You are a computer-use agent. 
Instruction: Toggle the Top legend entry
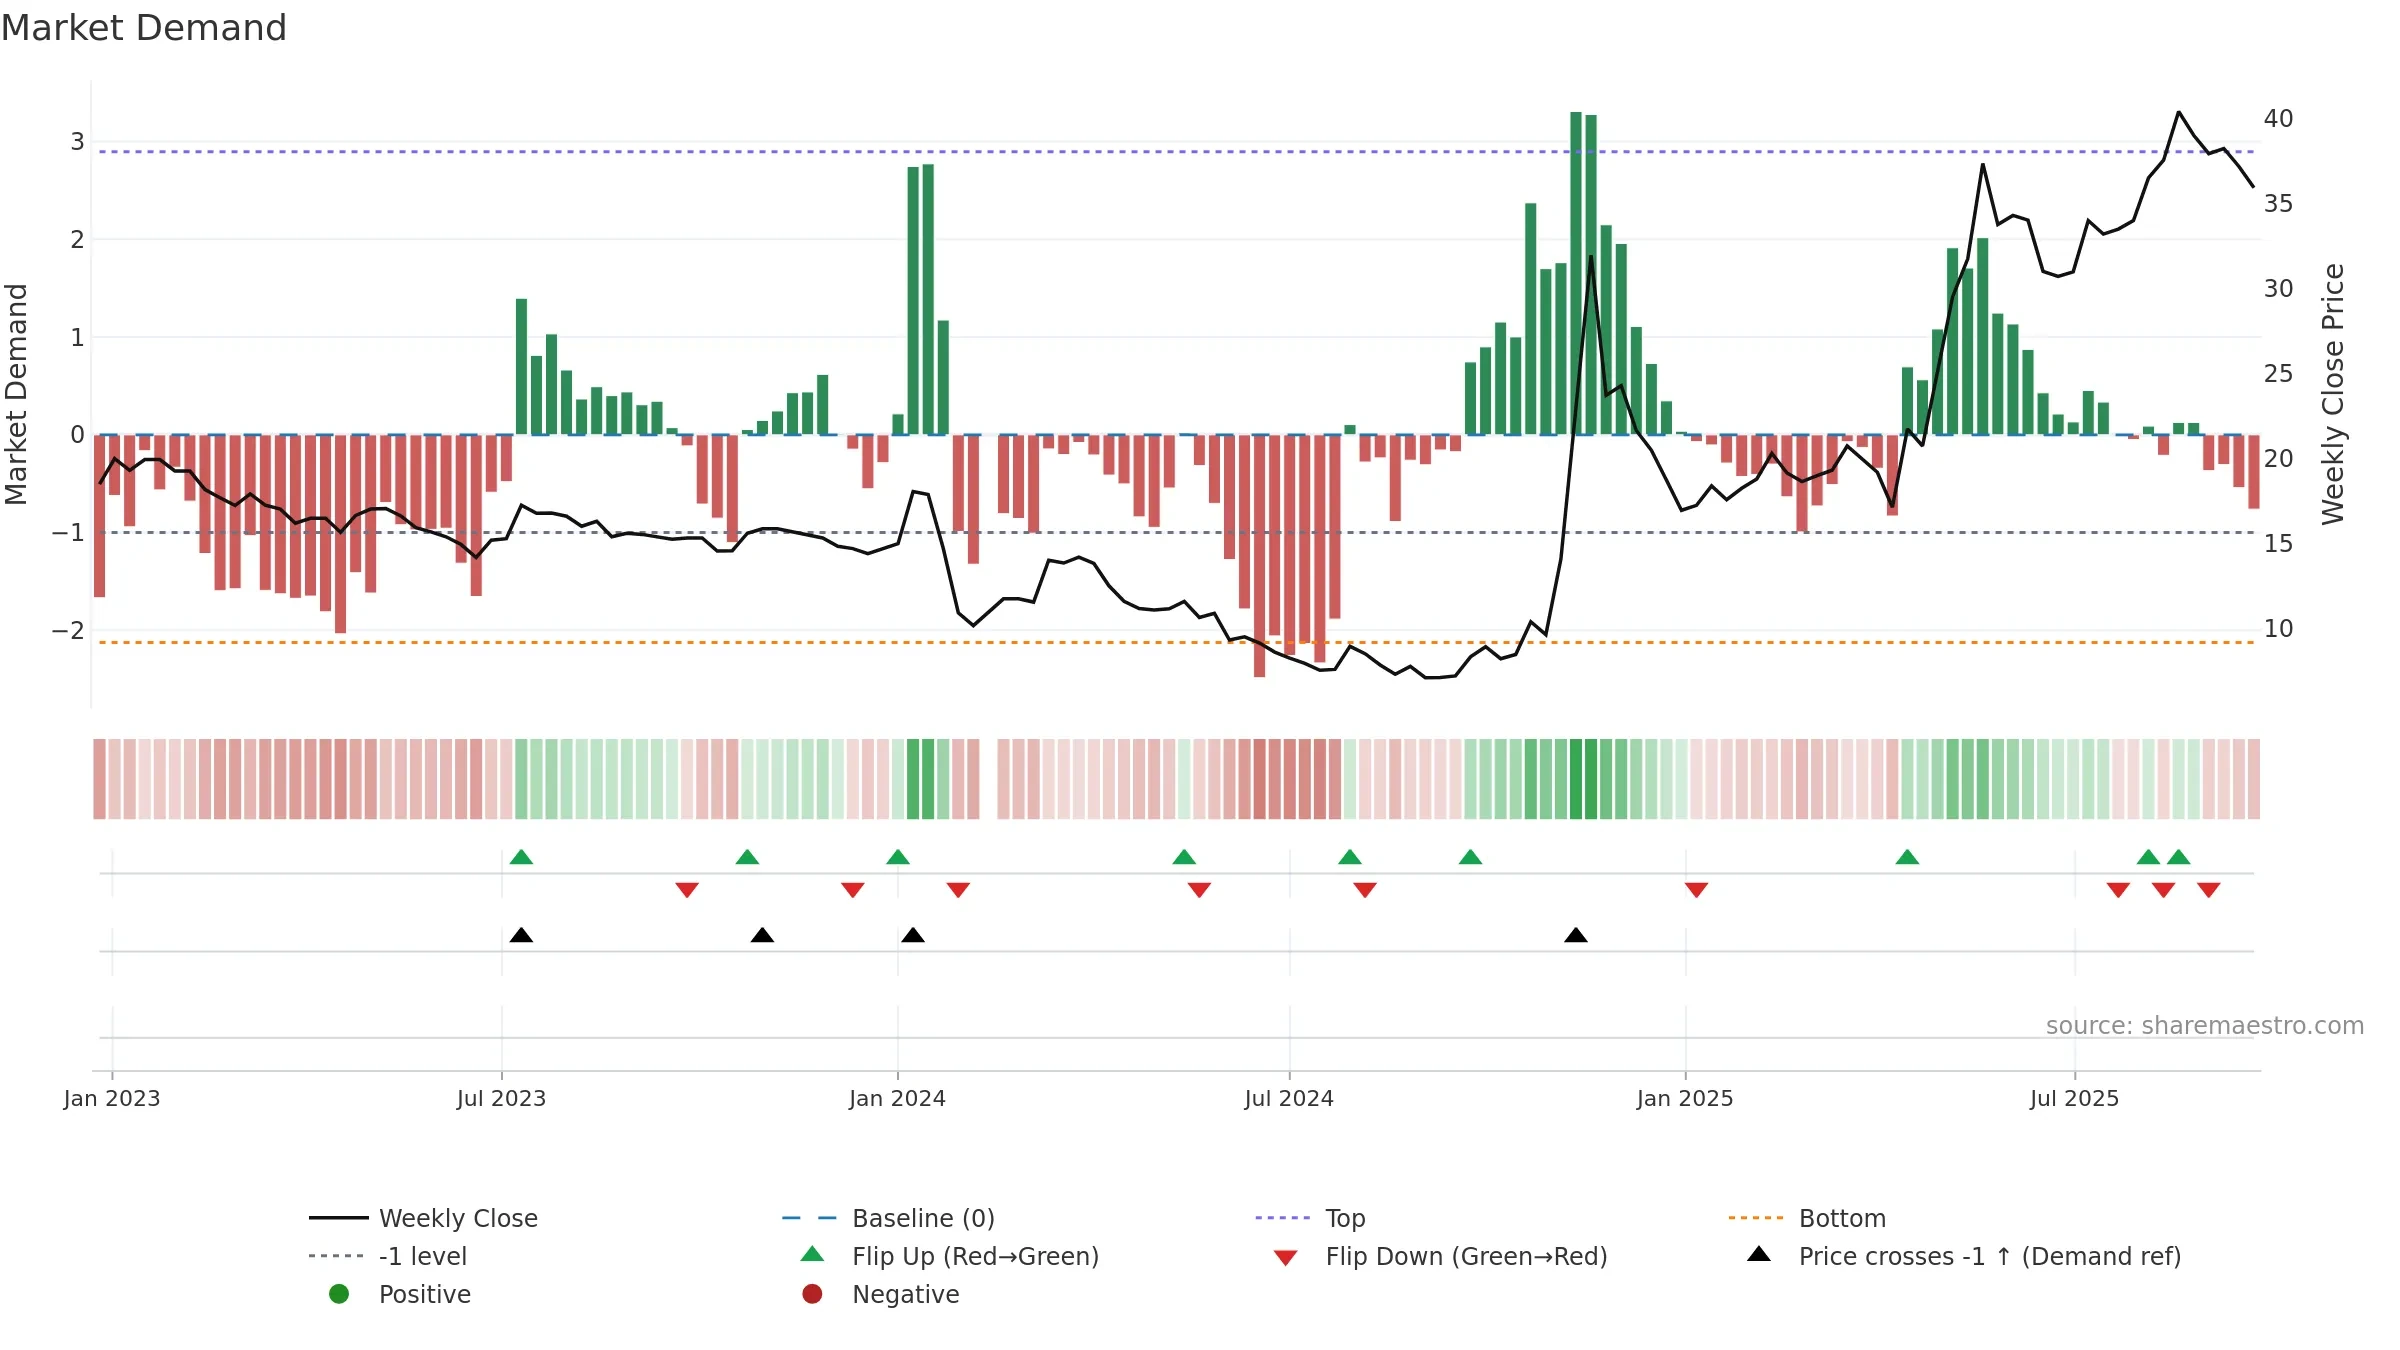1310,1218
